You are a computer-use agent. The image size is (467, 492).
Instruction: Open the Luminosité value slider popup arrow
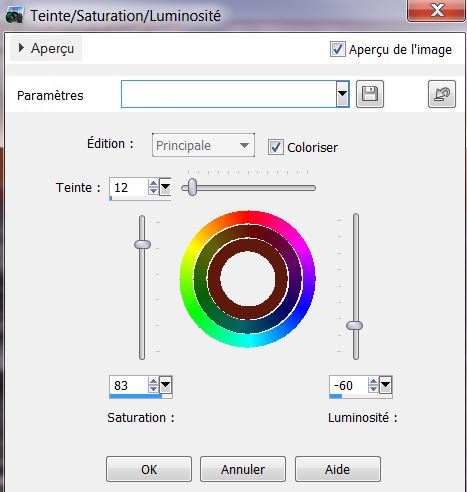[385, 385]
